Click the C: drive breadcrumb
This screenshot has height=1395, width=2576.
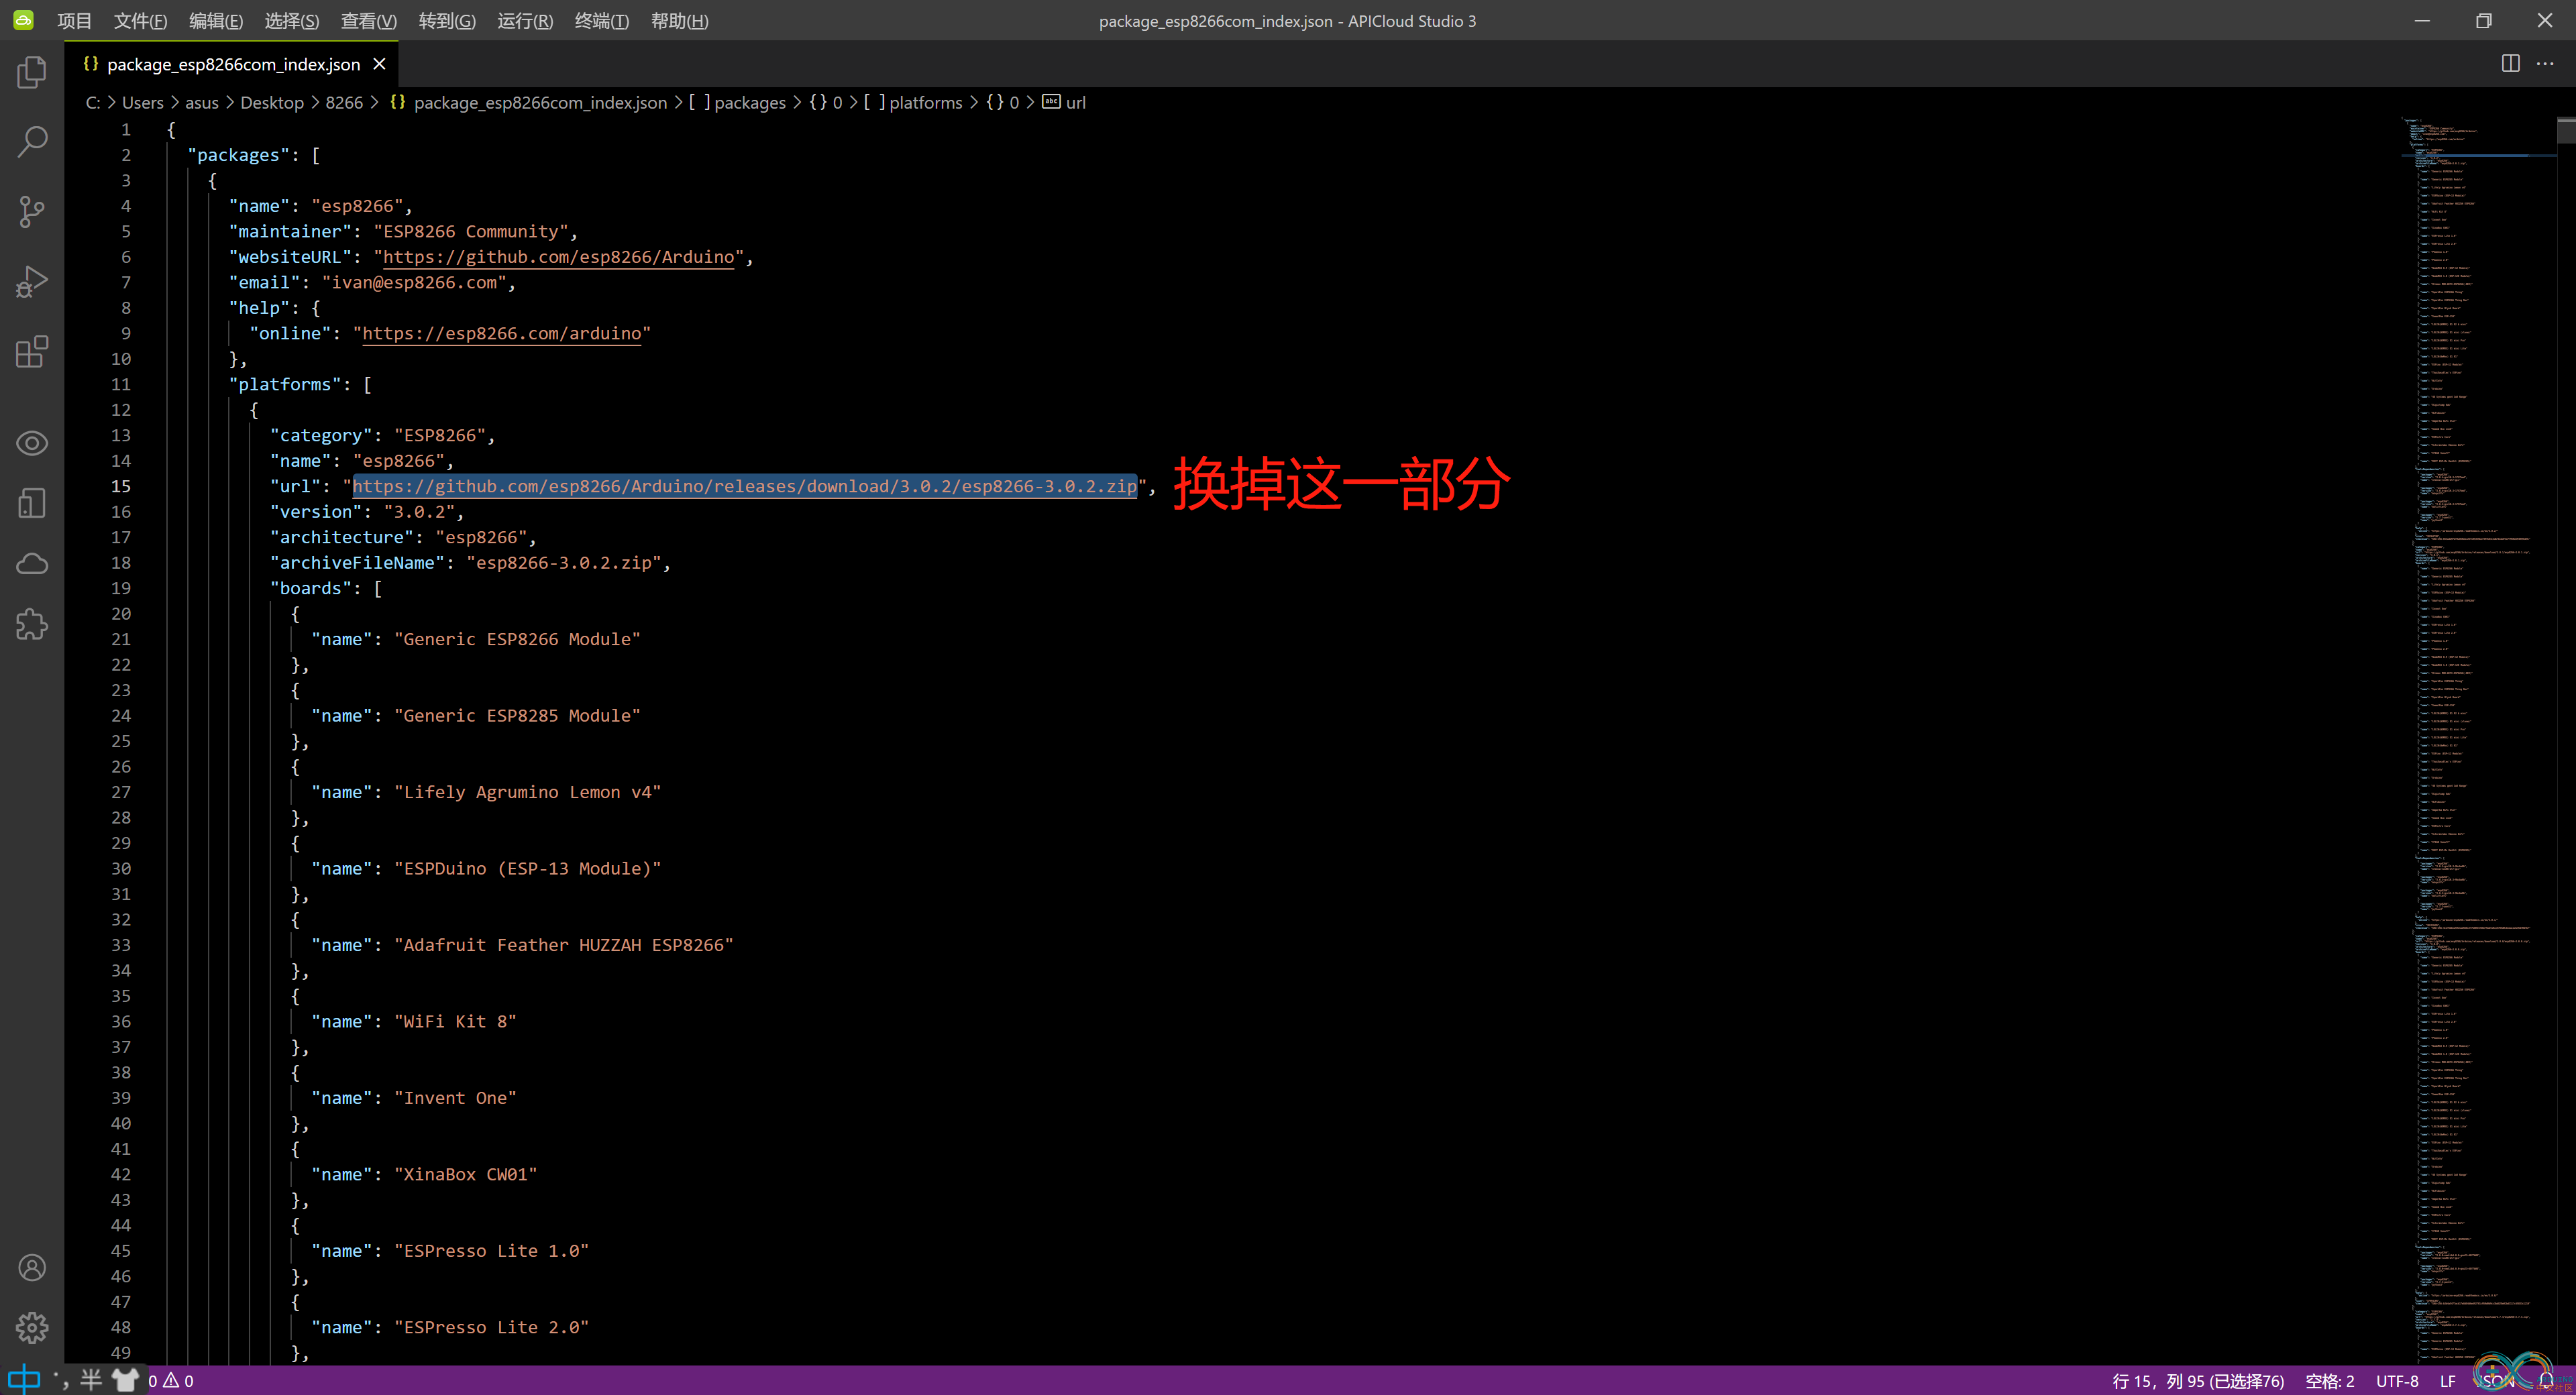tap(93, 103)
